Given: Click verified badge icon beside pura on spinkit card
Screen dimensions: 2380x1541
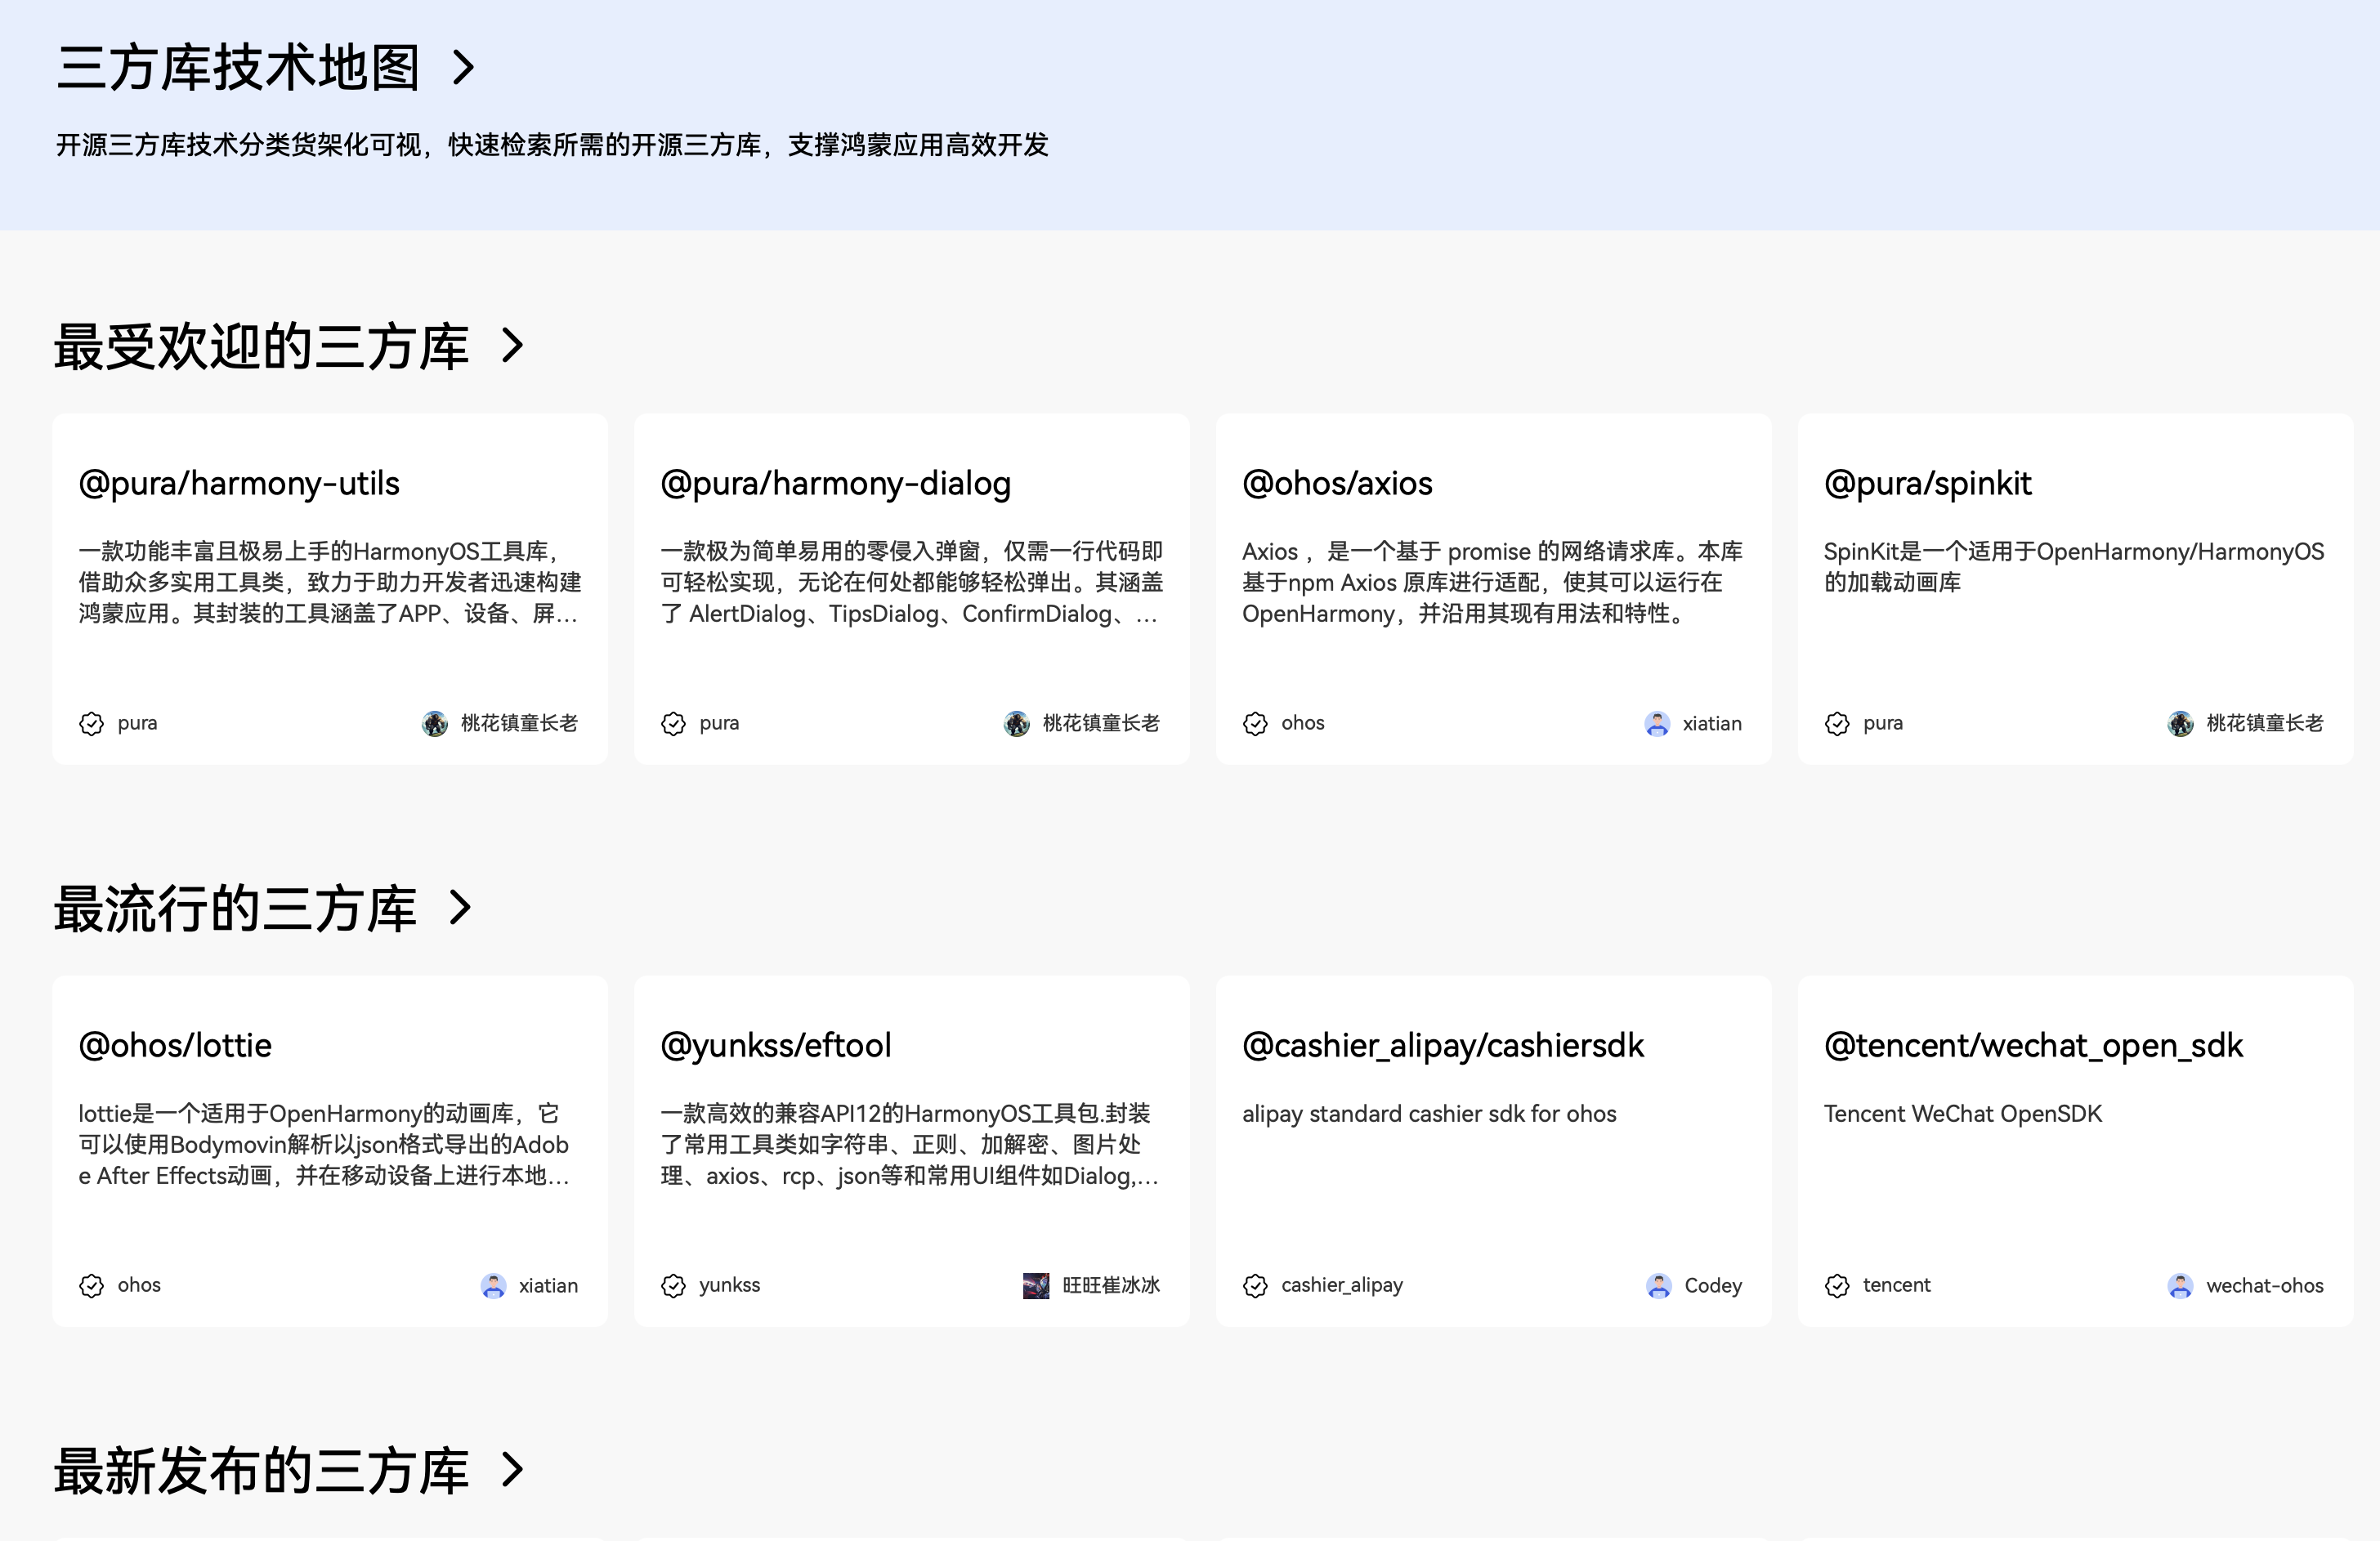Looking at the screenshot, I should pos(1837,724).
